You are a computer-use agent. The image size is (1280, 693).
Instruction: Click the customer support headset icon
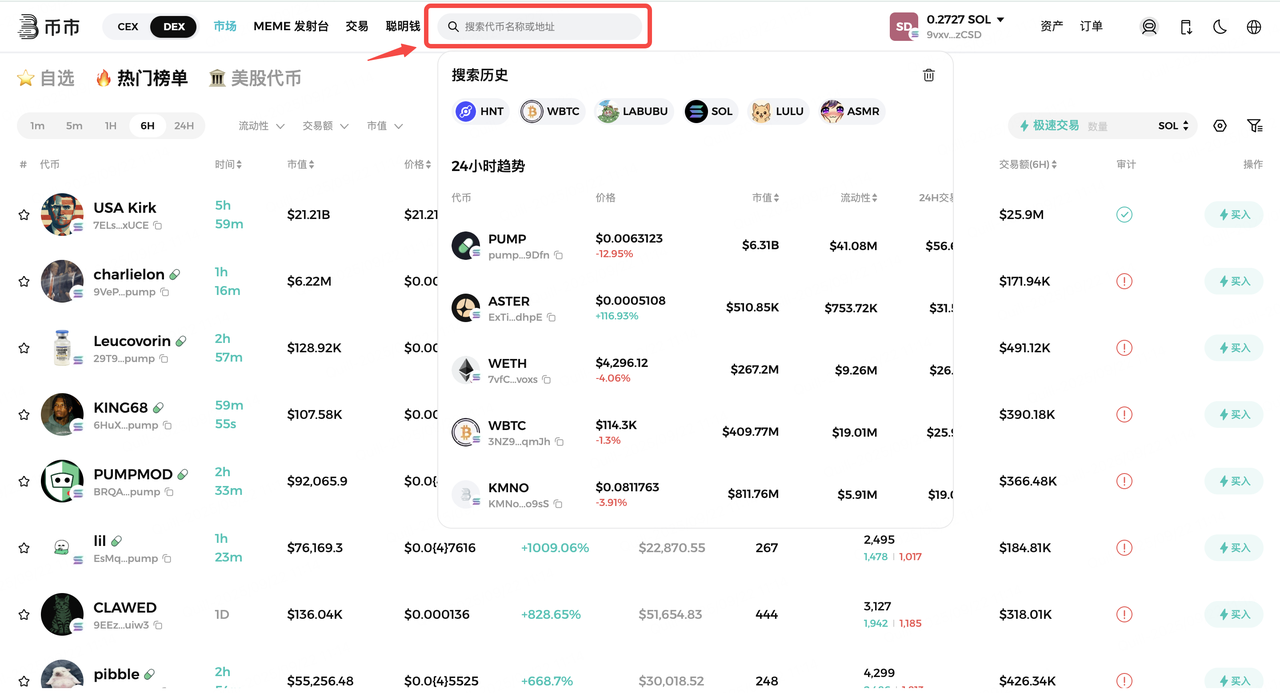pos(1149,27)
